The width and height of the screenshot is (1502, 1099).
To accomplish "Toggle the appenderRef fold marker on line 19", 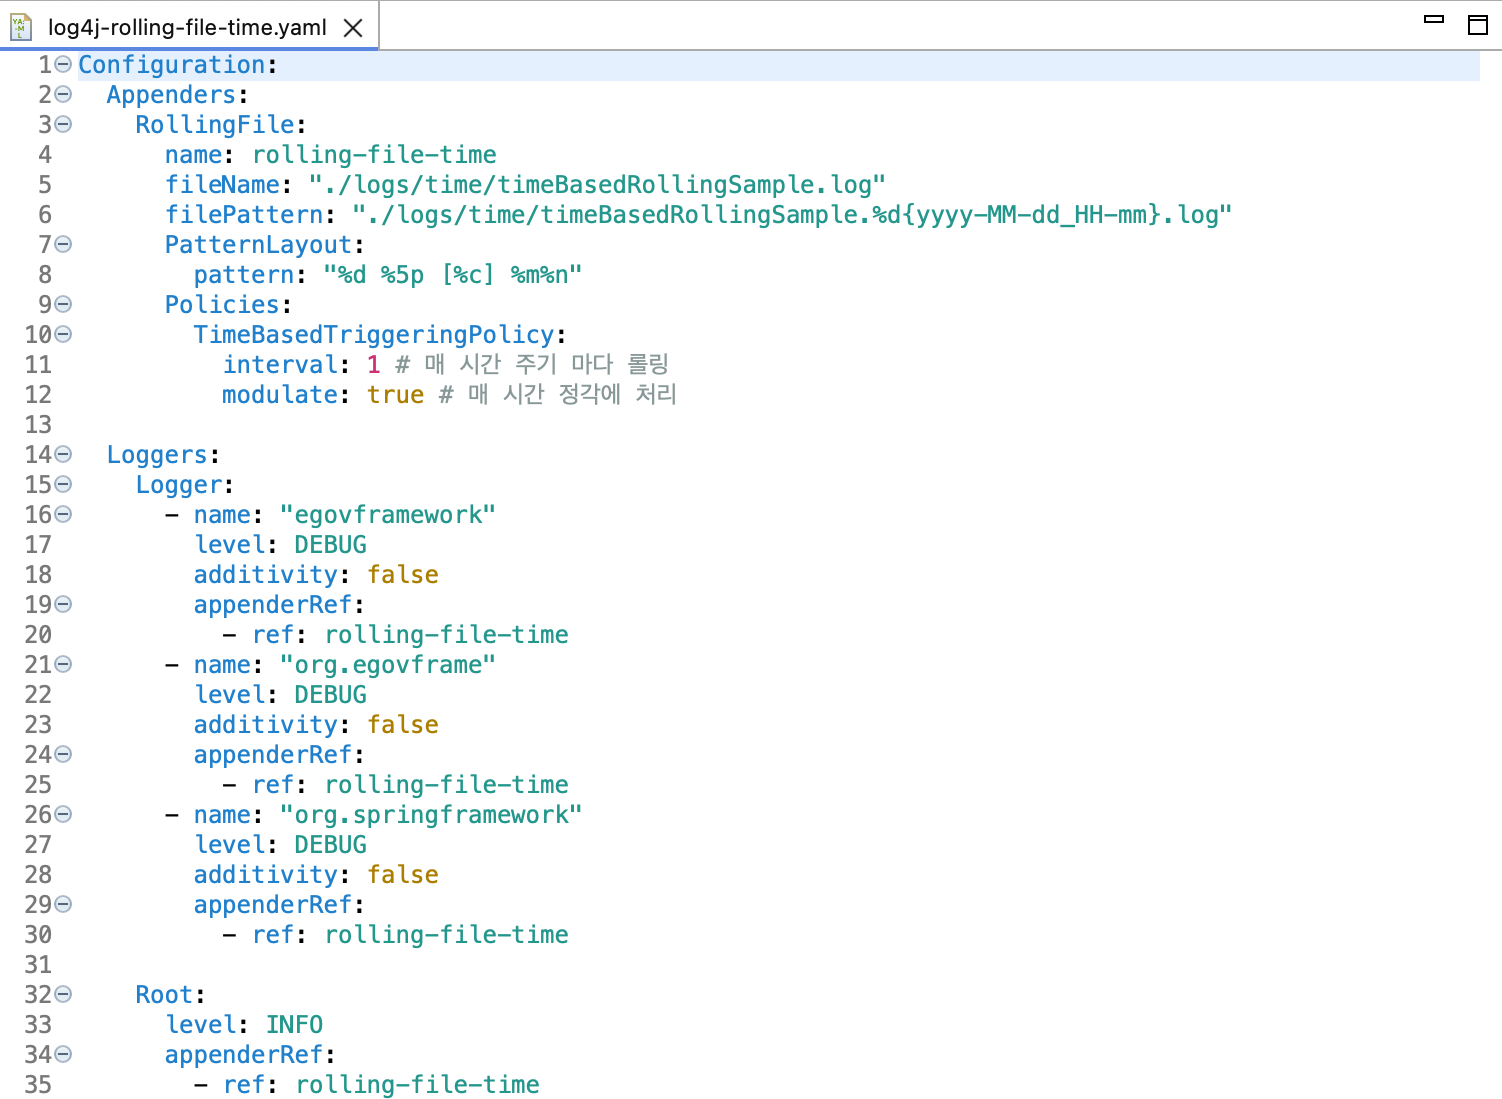I will (x=62, y=604).
